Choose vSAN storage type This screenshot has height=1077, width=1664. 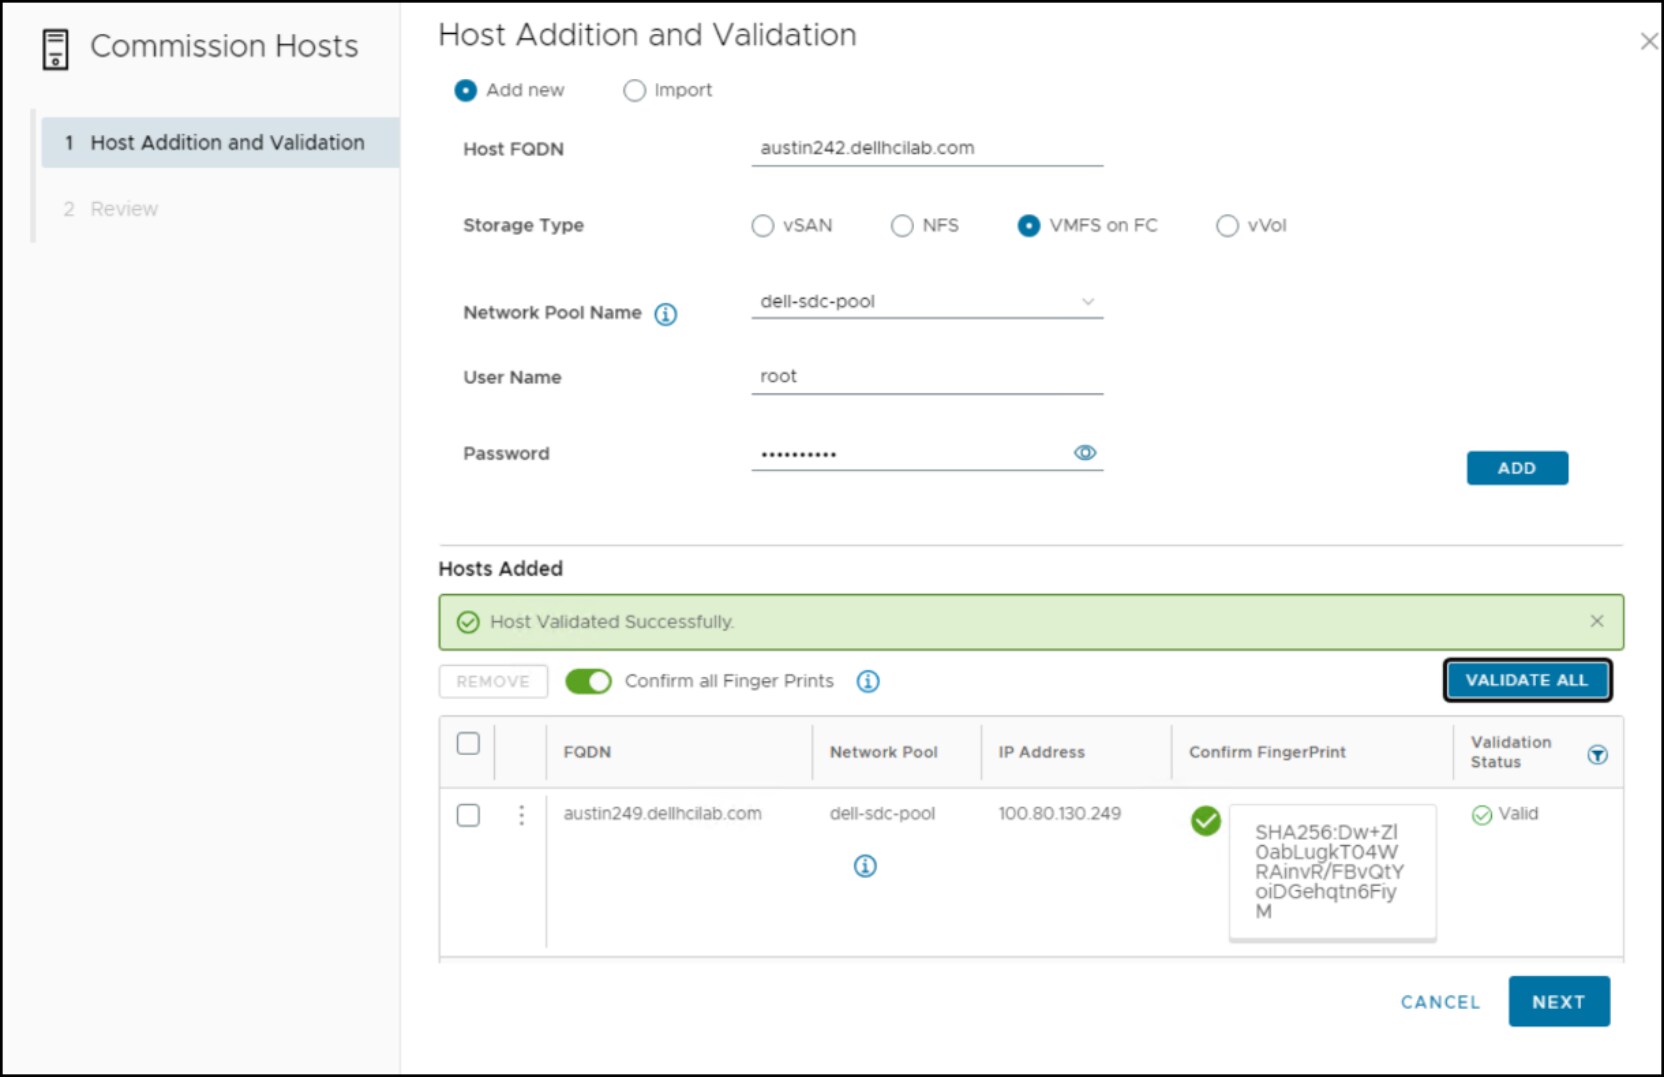point(763,226)
